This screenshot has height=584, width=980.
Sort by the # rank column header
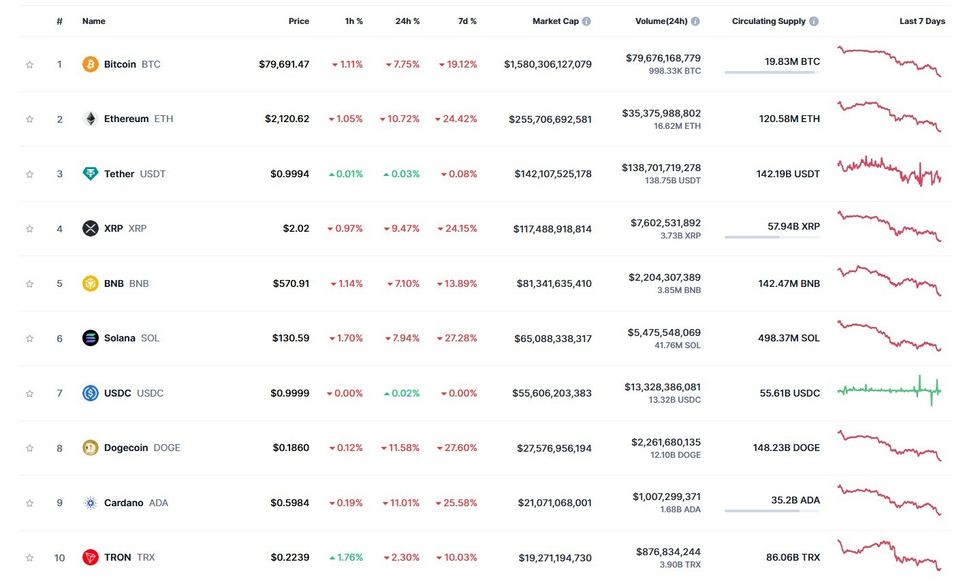coord(59,21)
